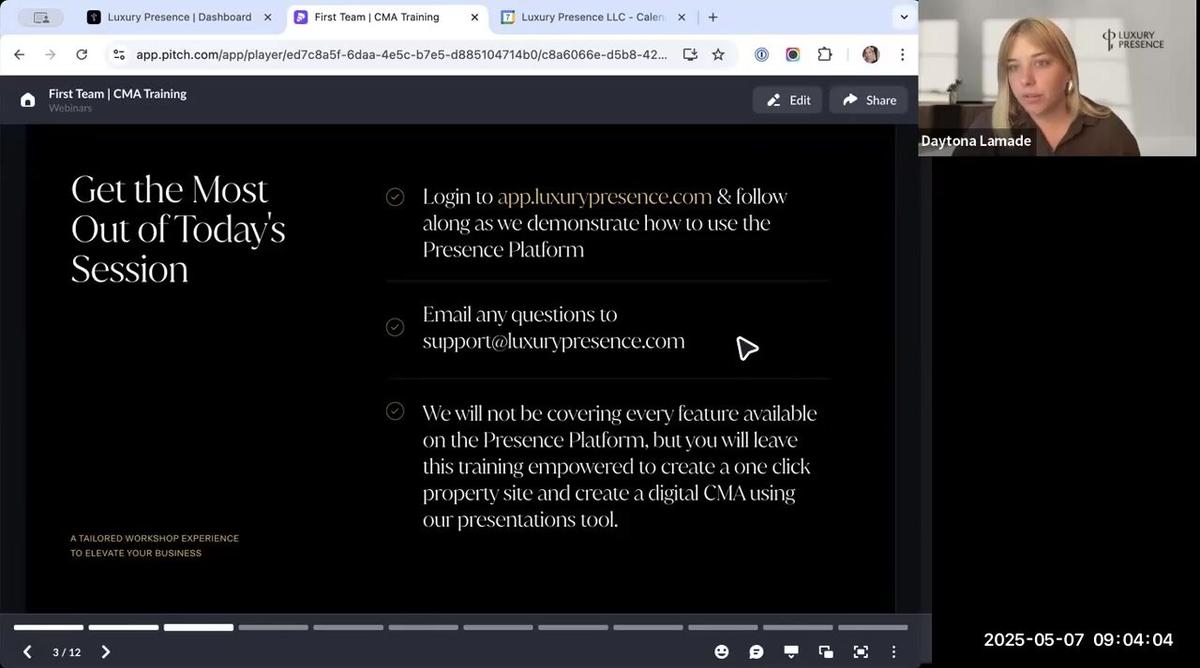The width and height of the screenshot is (1200, 668).
Task: Jump to the second slide progress segment
Action: click(x=124, y=628)
